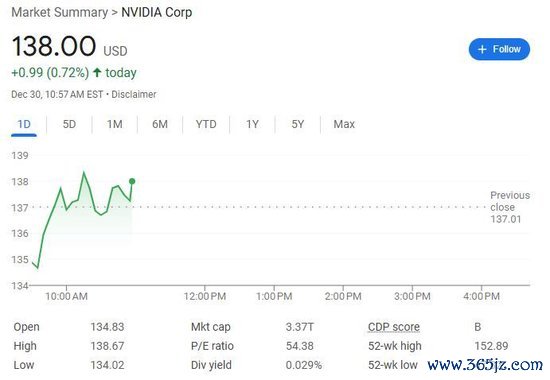Switch to the 5D chart tab
Viewport: 550px width, 380px height.
point(69,124)
